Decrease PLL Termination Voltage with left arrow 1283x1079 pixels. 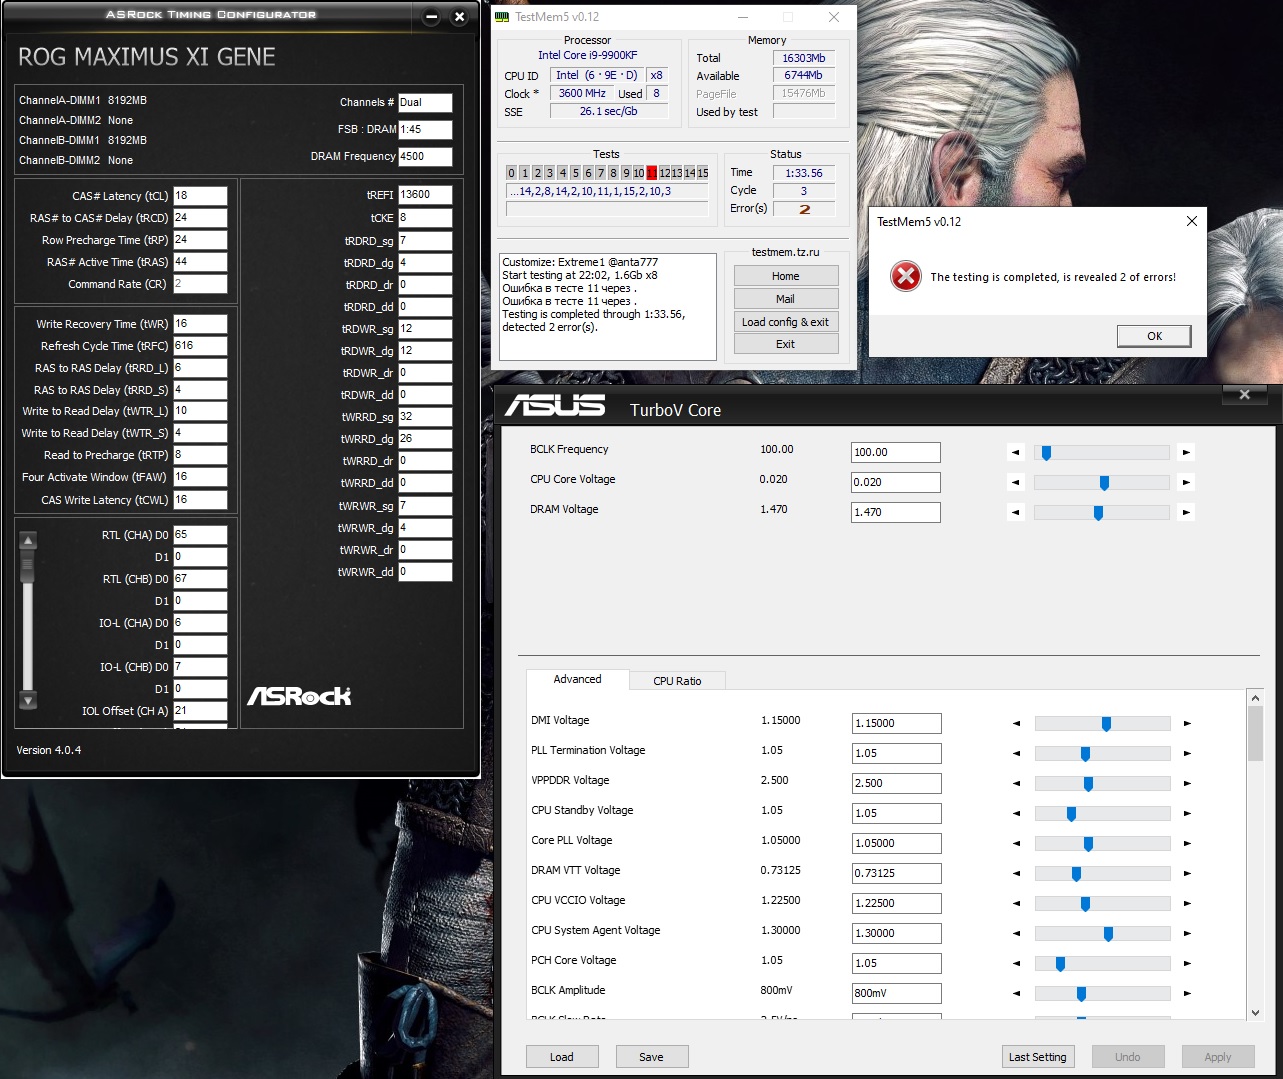pos(1017,753)
